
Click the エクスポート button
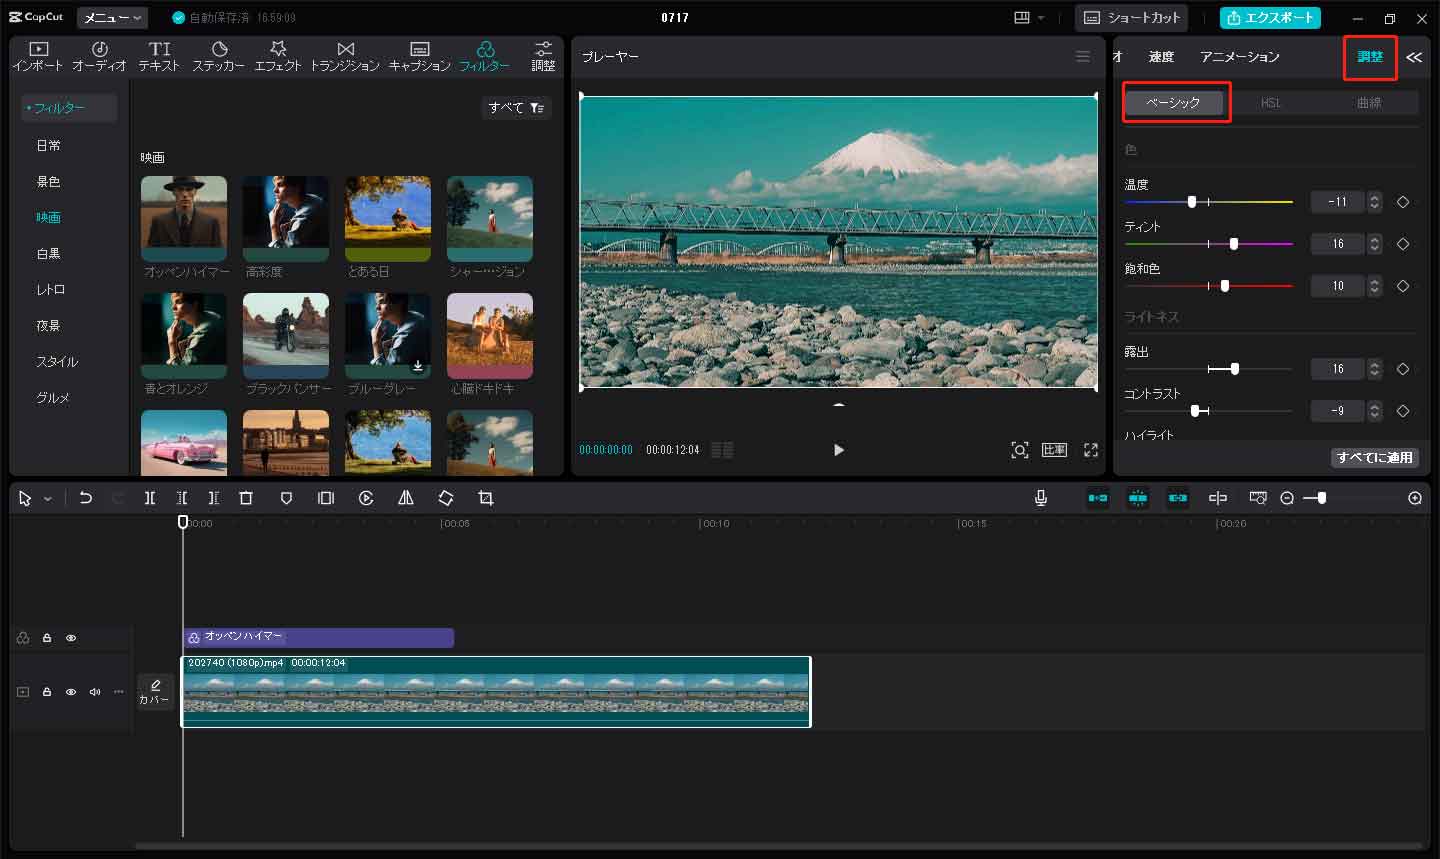(1270, 18)
